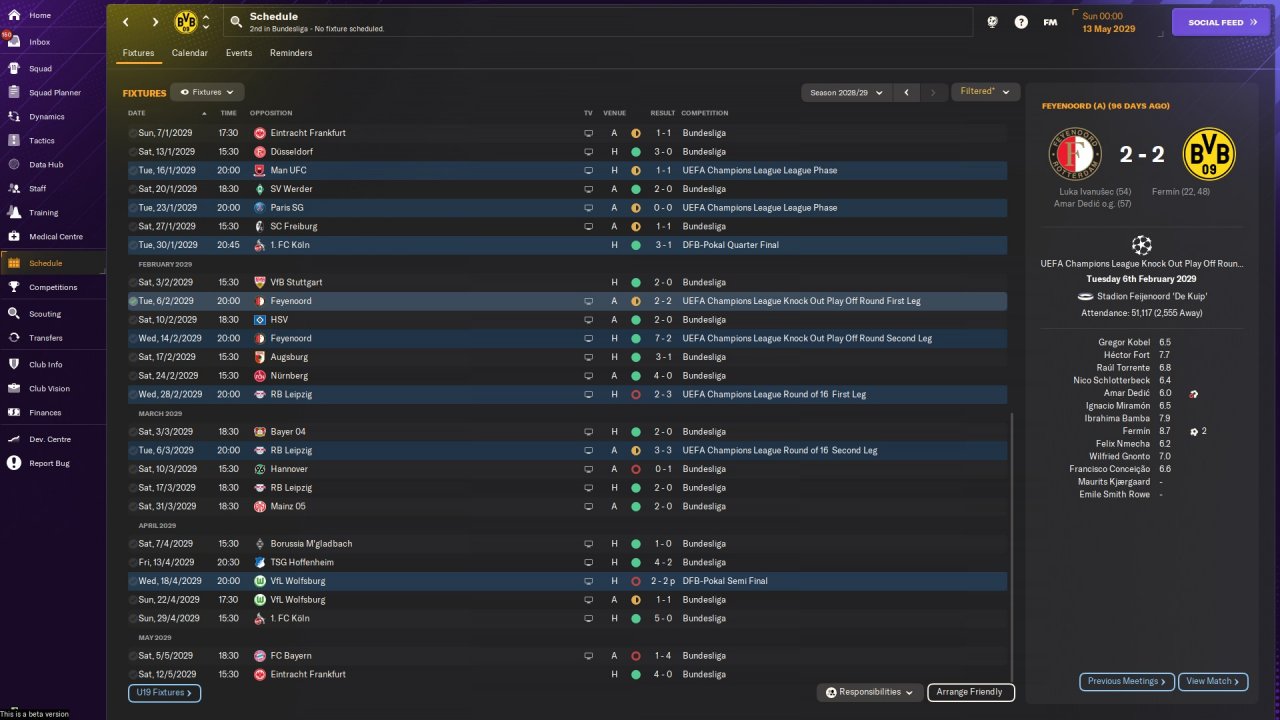1280x720 pixels.
Task: Expand the Responsibilities dropdown
Action: click(869, 692)
